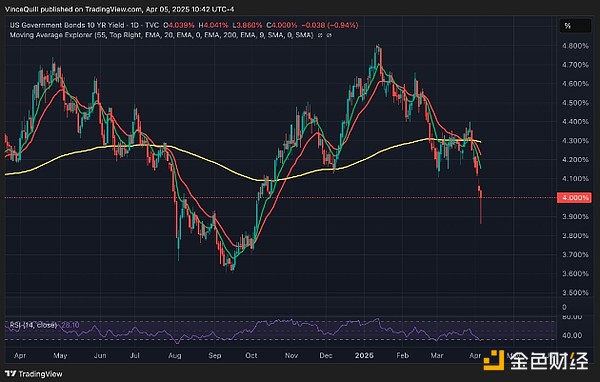Click the TradingView logo at bottom left
The image size is (600, 382).
click(34, 374)
